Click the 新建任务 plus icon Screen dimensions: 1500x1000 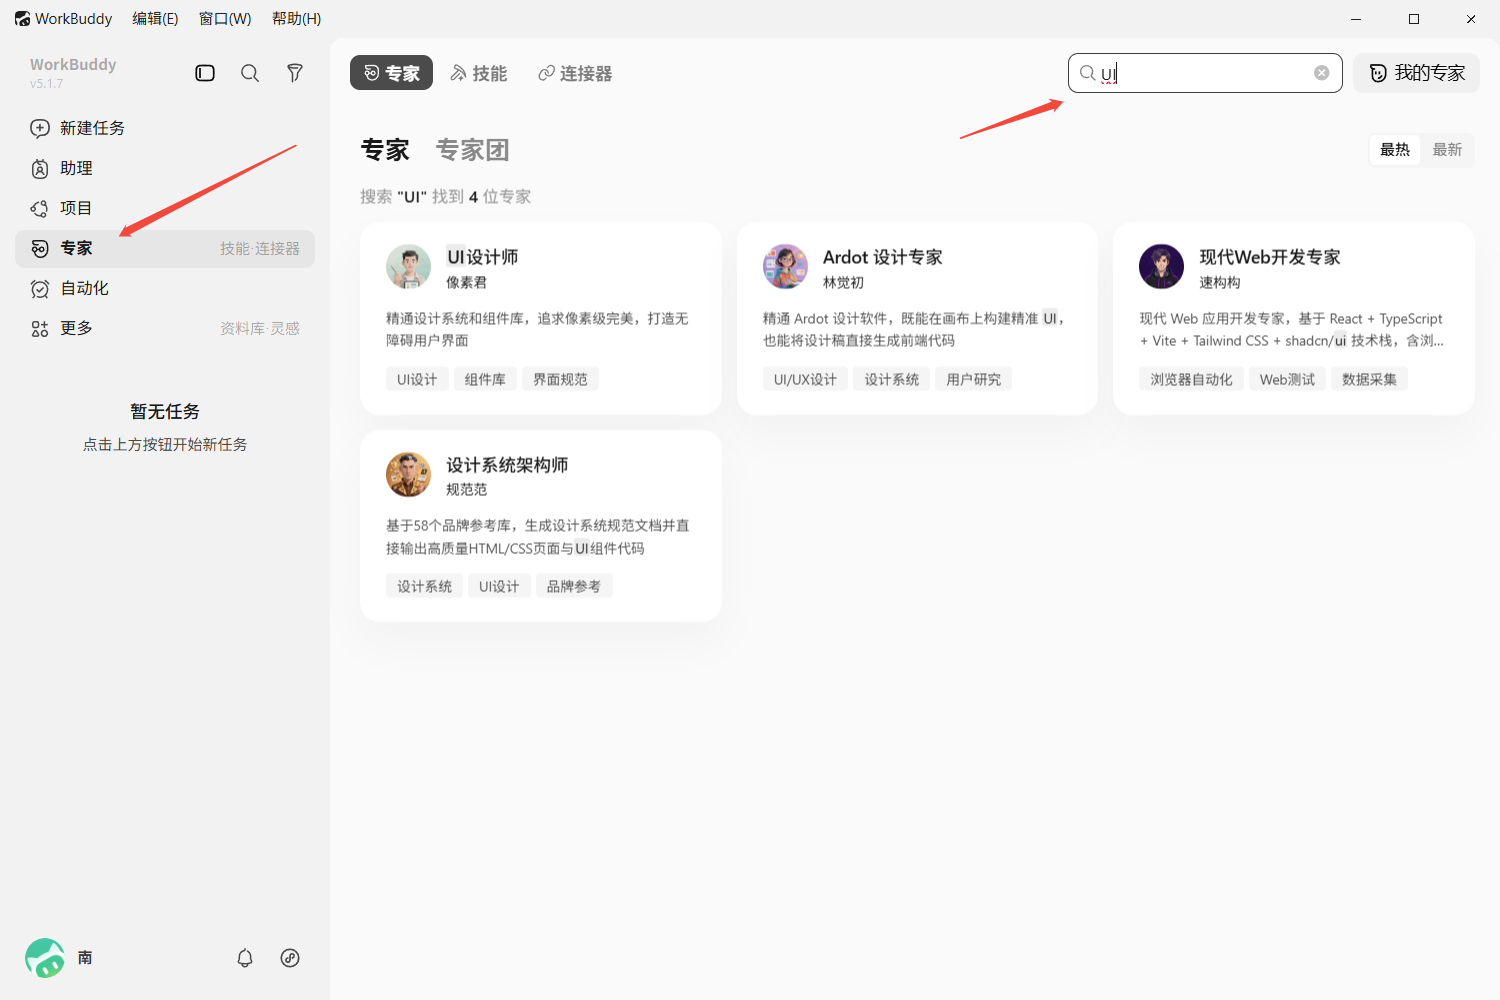coord(40,128)
